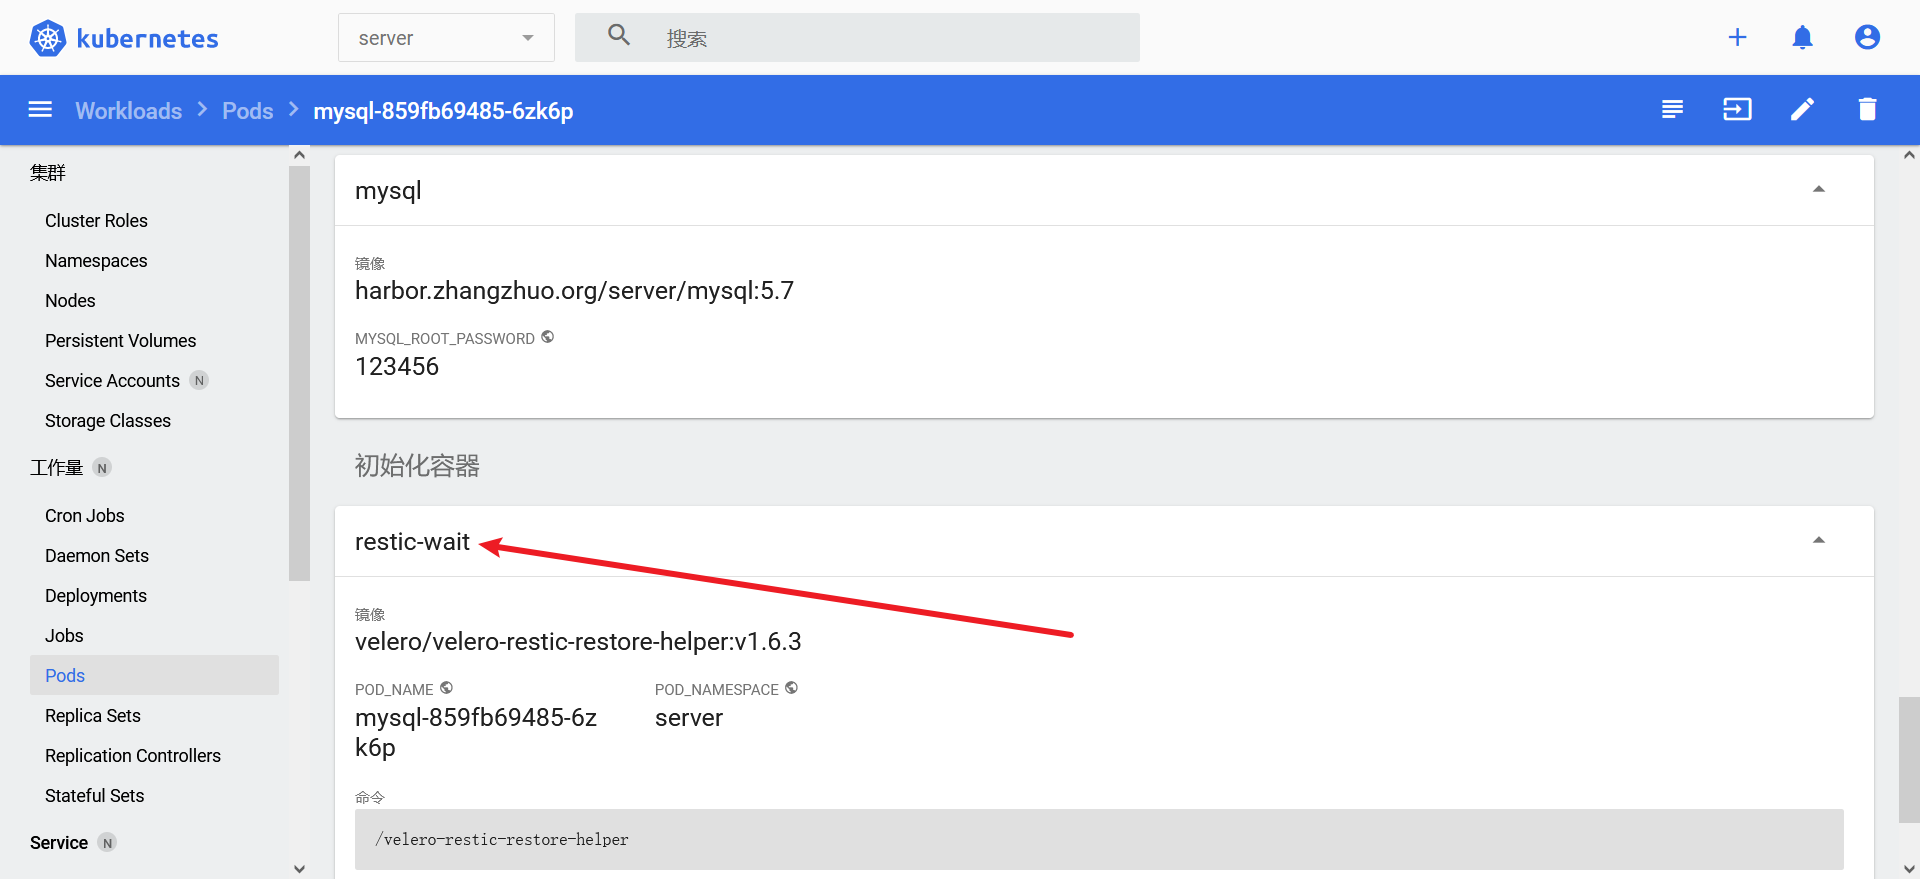Viewport: 1920px width, 879px height.
Task: Open the server namespace dropdown
Action: [x=446, y=38]
